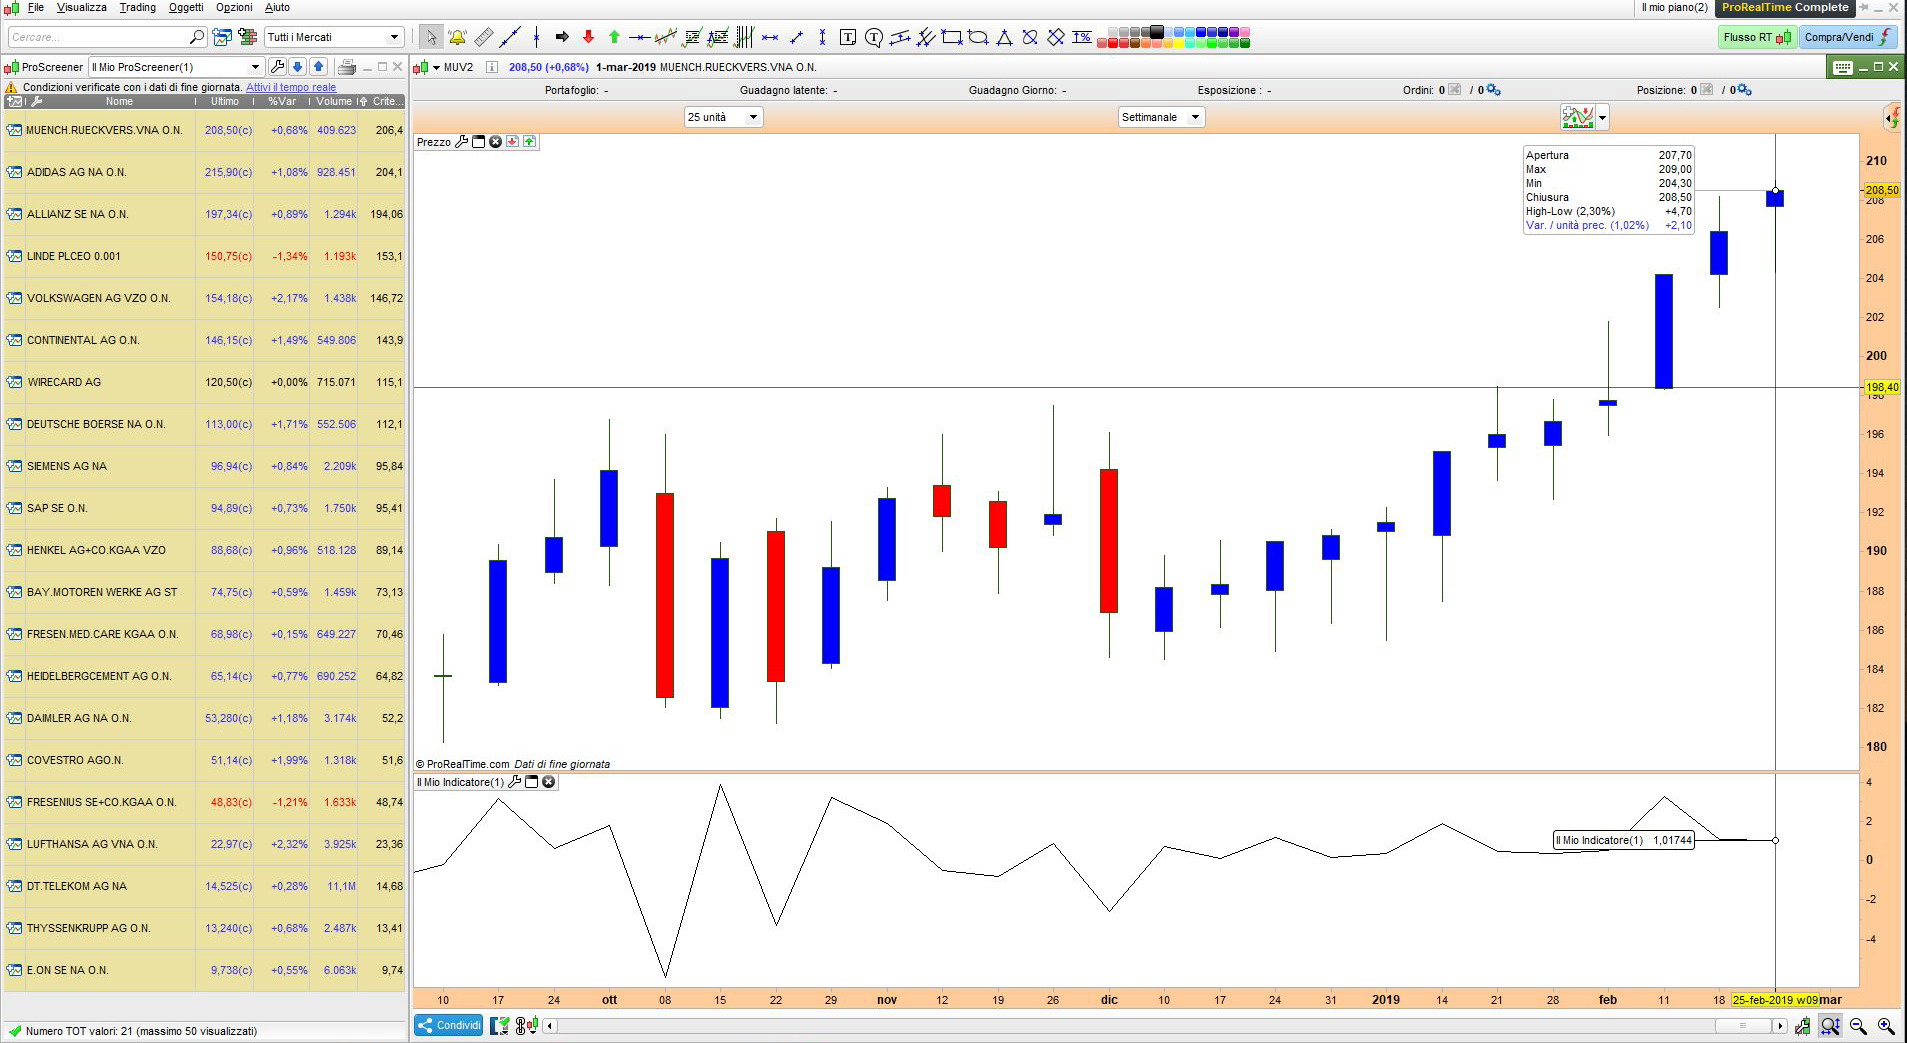Select SAP SE O.N. row
The width and height of the screenshot is (1907, 1043).
point(204,508)
